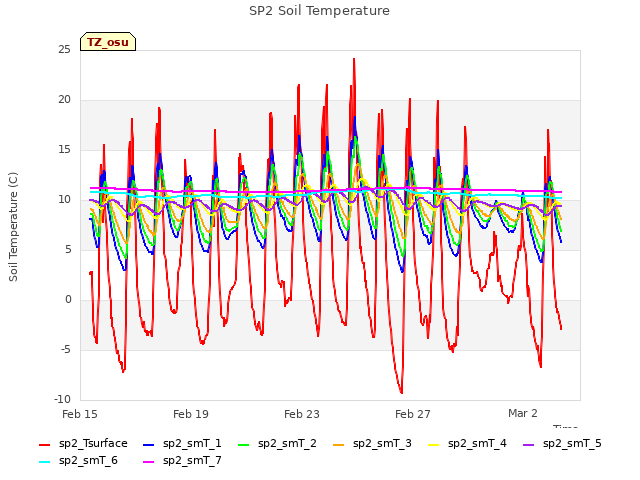Click the 20 y-axis tick label

coord(64,99)
